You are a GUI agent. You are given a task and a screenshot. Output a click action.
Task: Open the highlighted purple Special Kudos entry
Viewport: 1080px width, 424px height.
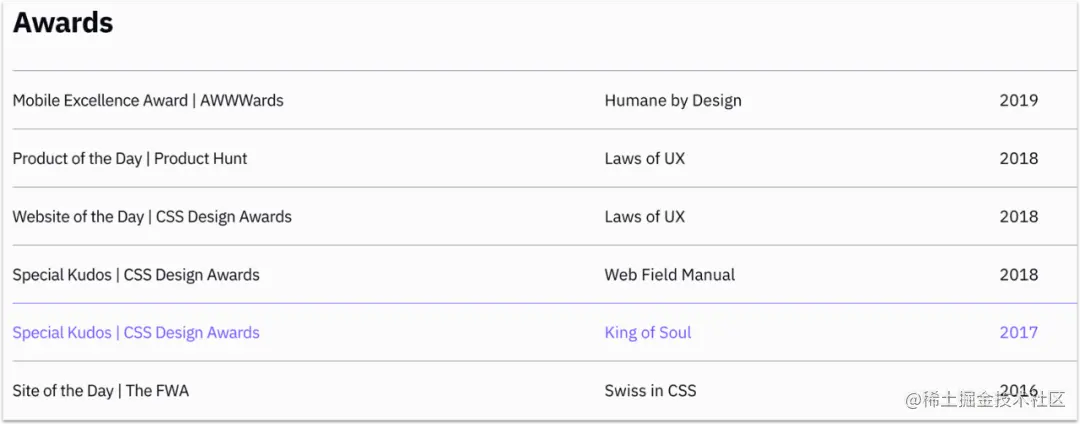coord(136,332)
